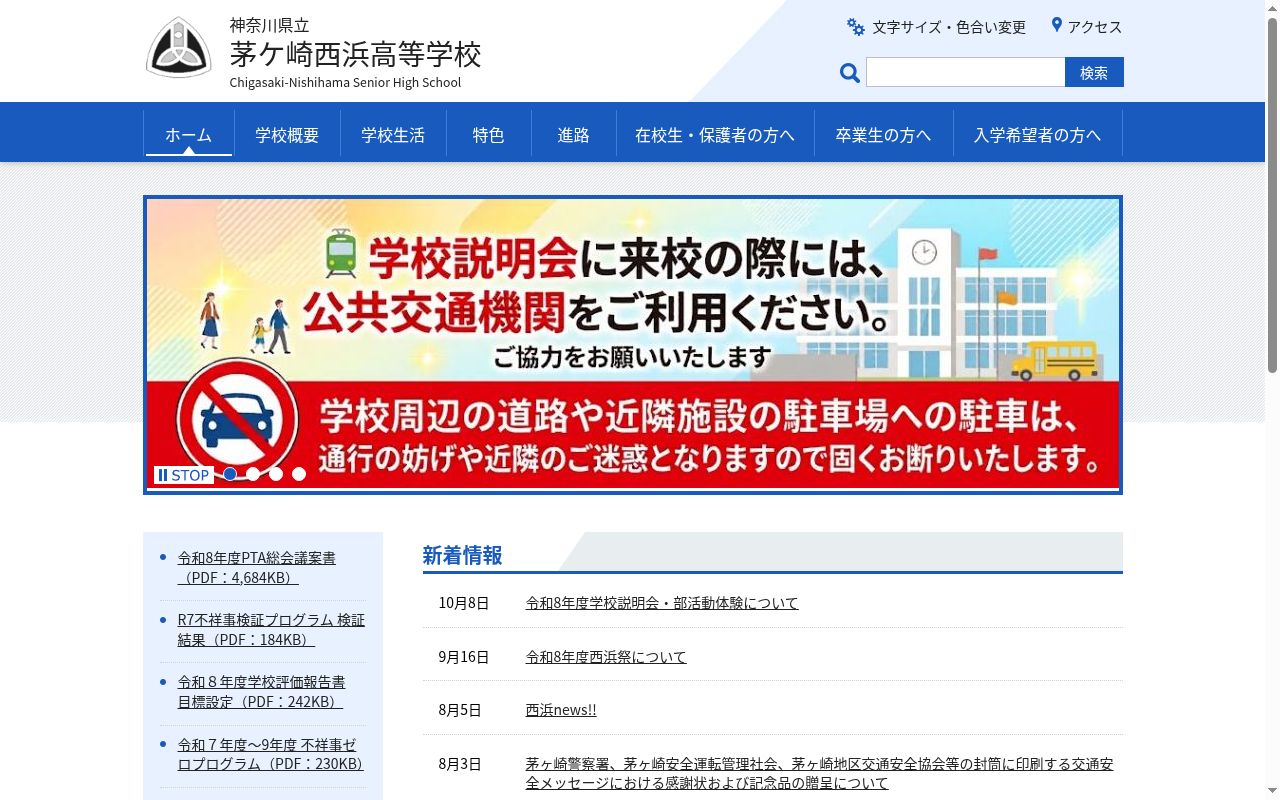Click the 8月3日 date text
Viewport: 1280px width, 800px height.
click(460, 764)
